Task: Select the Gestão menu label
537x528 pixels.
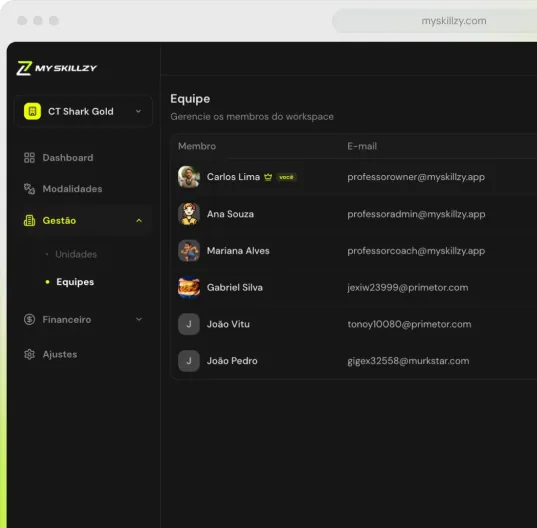Action: (59, 221)
